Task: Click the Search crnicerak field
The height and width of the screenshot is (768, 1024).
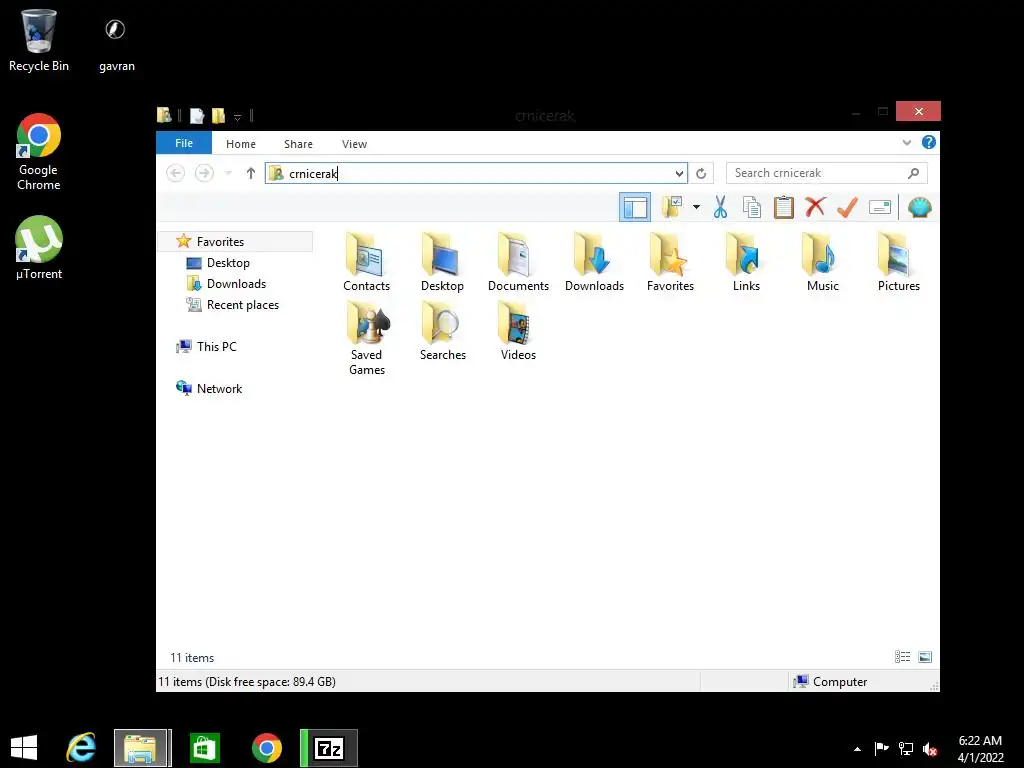Action: point(826,173)
